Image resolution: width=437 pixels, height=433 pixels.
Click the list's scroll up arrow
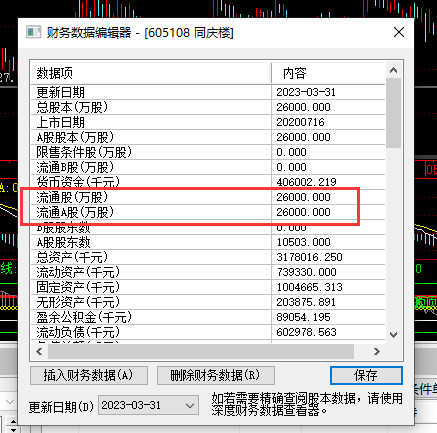coord(393,70)
